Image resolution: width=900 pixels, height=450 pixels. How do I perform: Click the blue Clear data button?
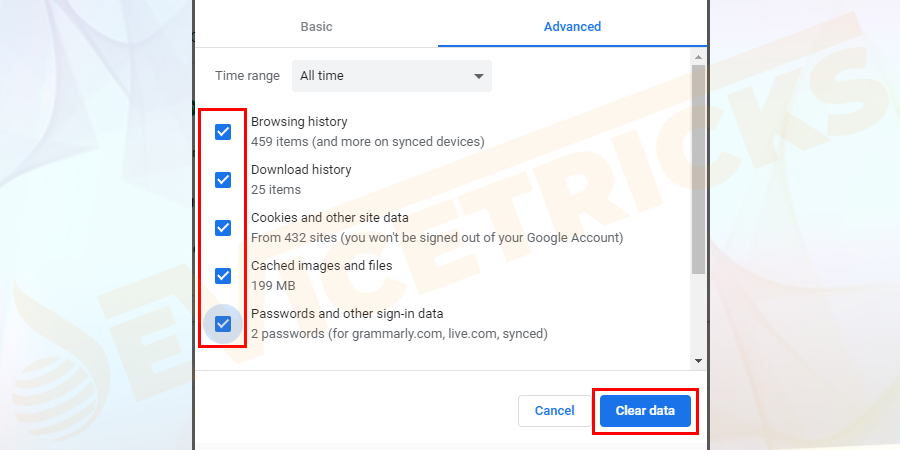coord(645,411)
